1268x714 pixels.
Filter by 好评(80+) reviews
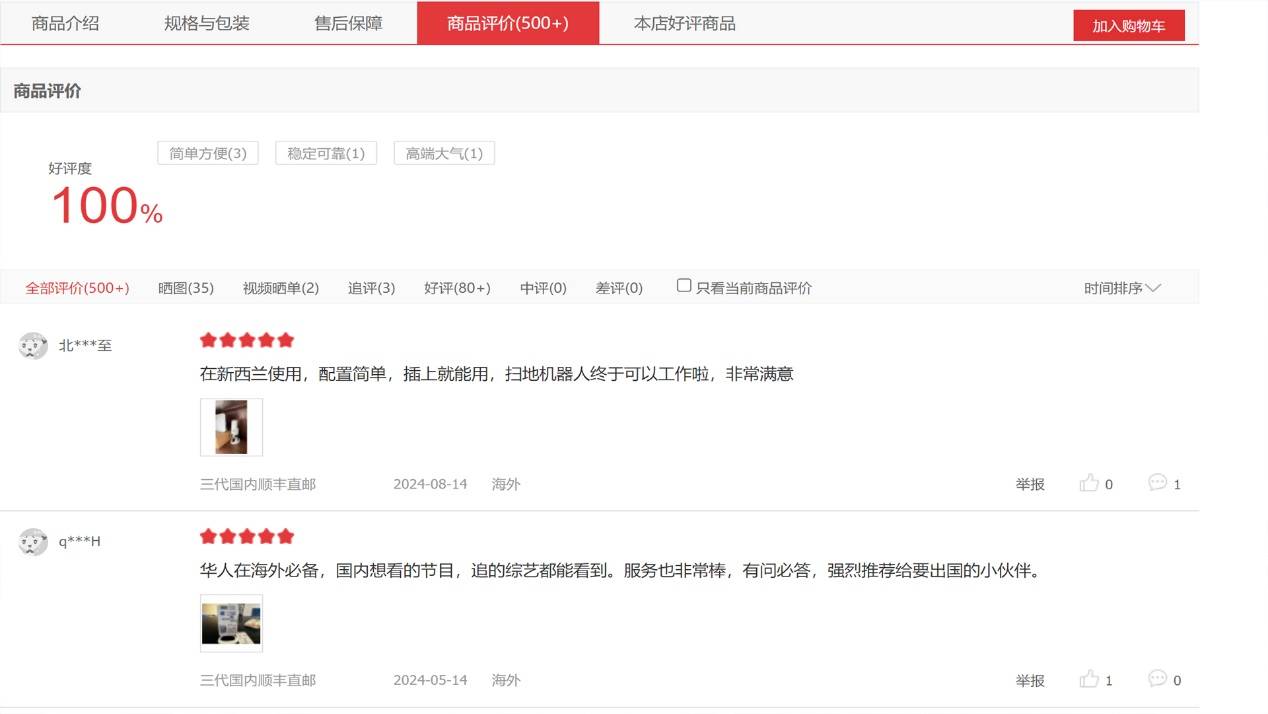tap(457, 288)
